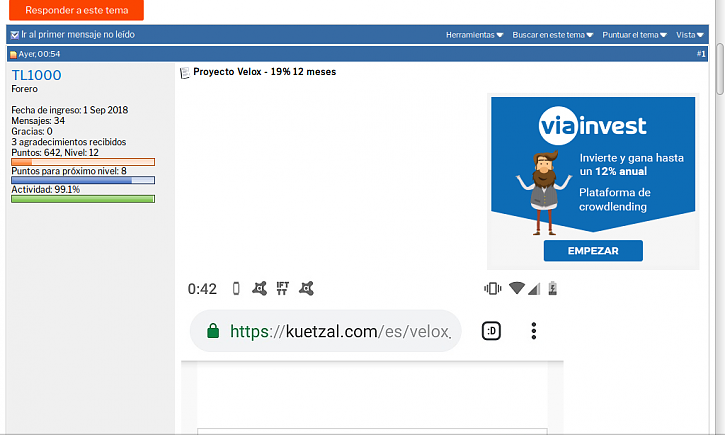Click the Fecha de ingreso text
Viewport: 725px width, 435px height.
tap(69, 110)
